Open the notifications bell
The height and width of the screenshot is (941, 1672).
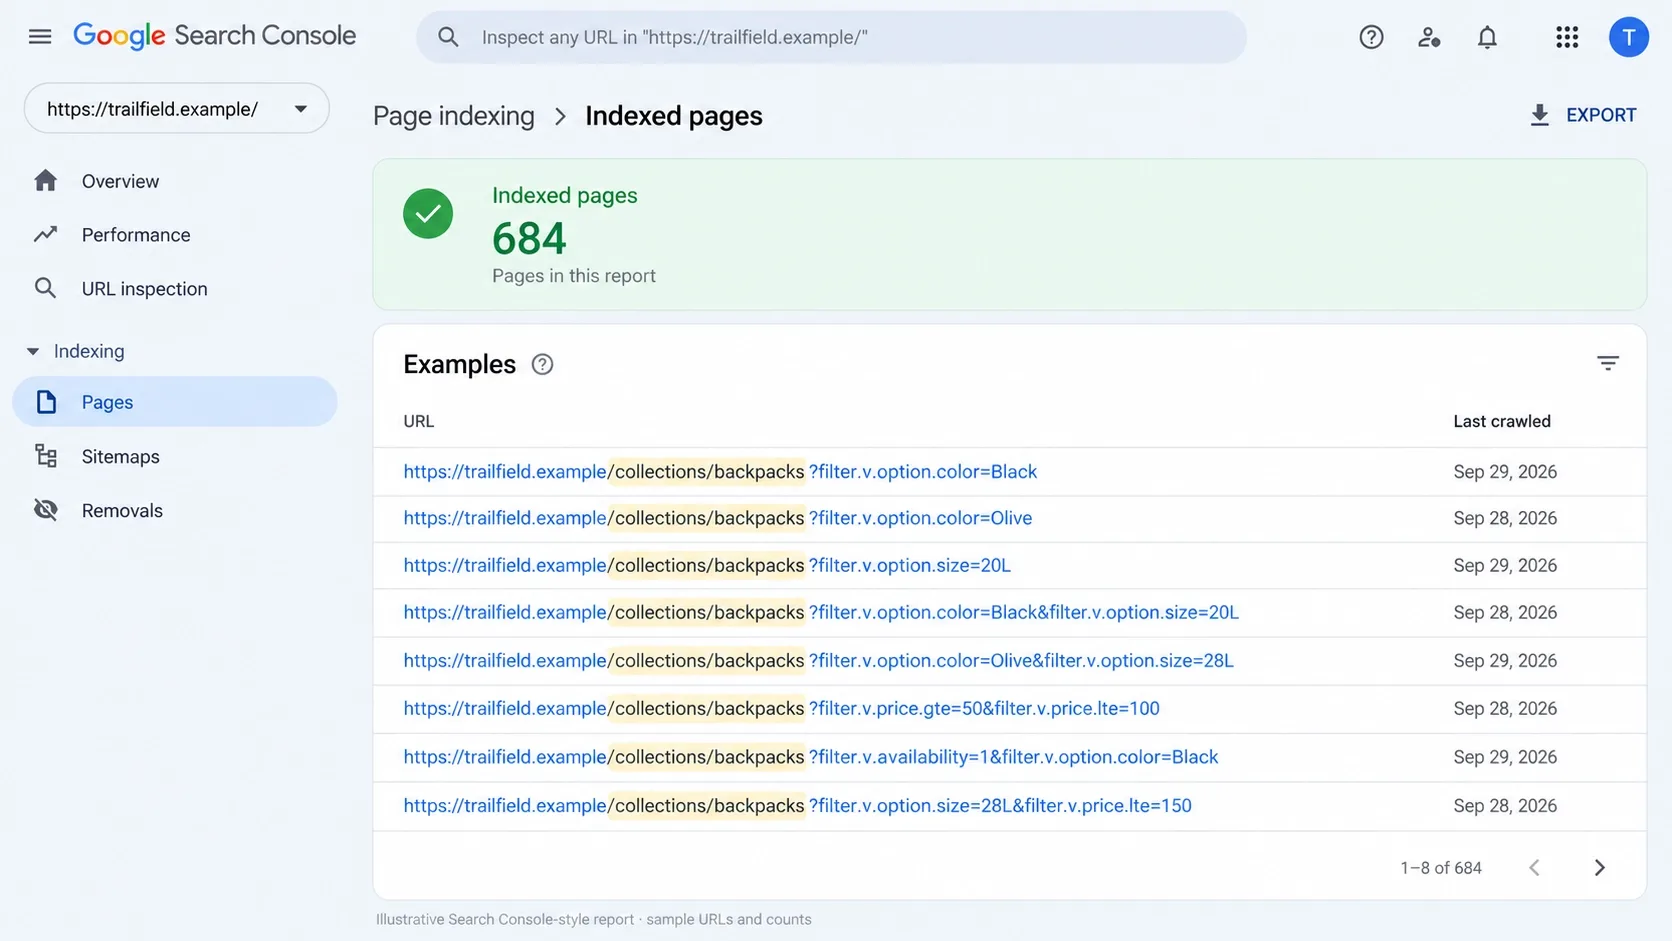[1487, 37]
